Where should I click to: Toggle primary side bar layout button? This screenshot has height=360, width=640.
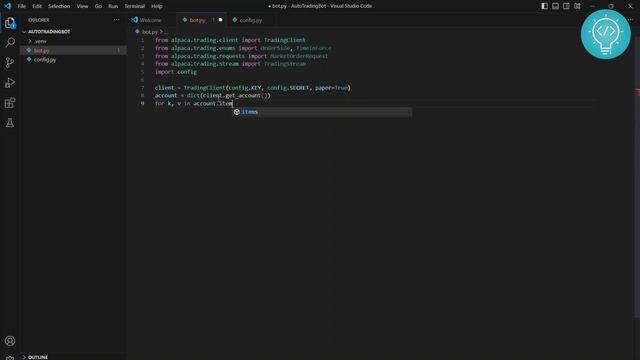pos(544,6)
